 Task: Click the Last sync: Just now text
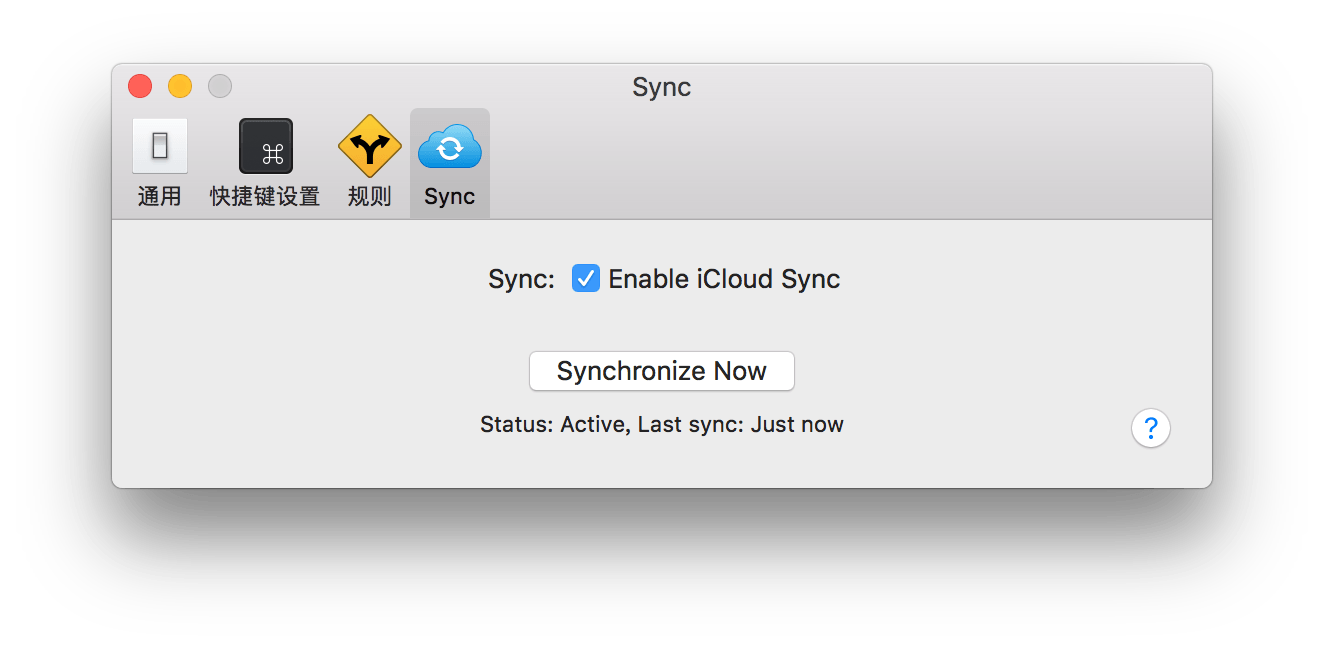741,425
